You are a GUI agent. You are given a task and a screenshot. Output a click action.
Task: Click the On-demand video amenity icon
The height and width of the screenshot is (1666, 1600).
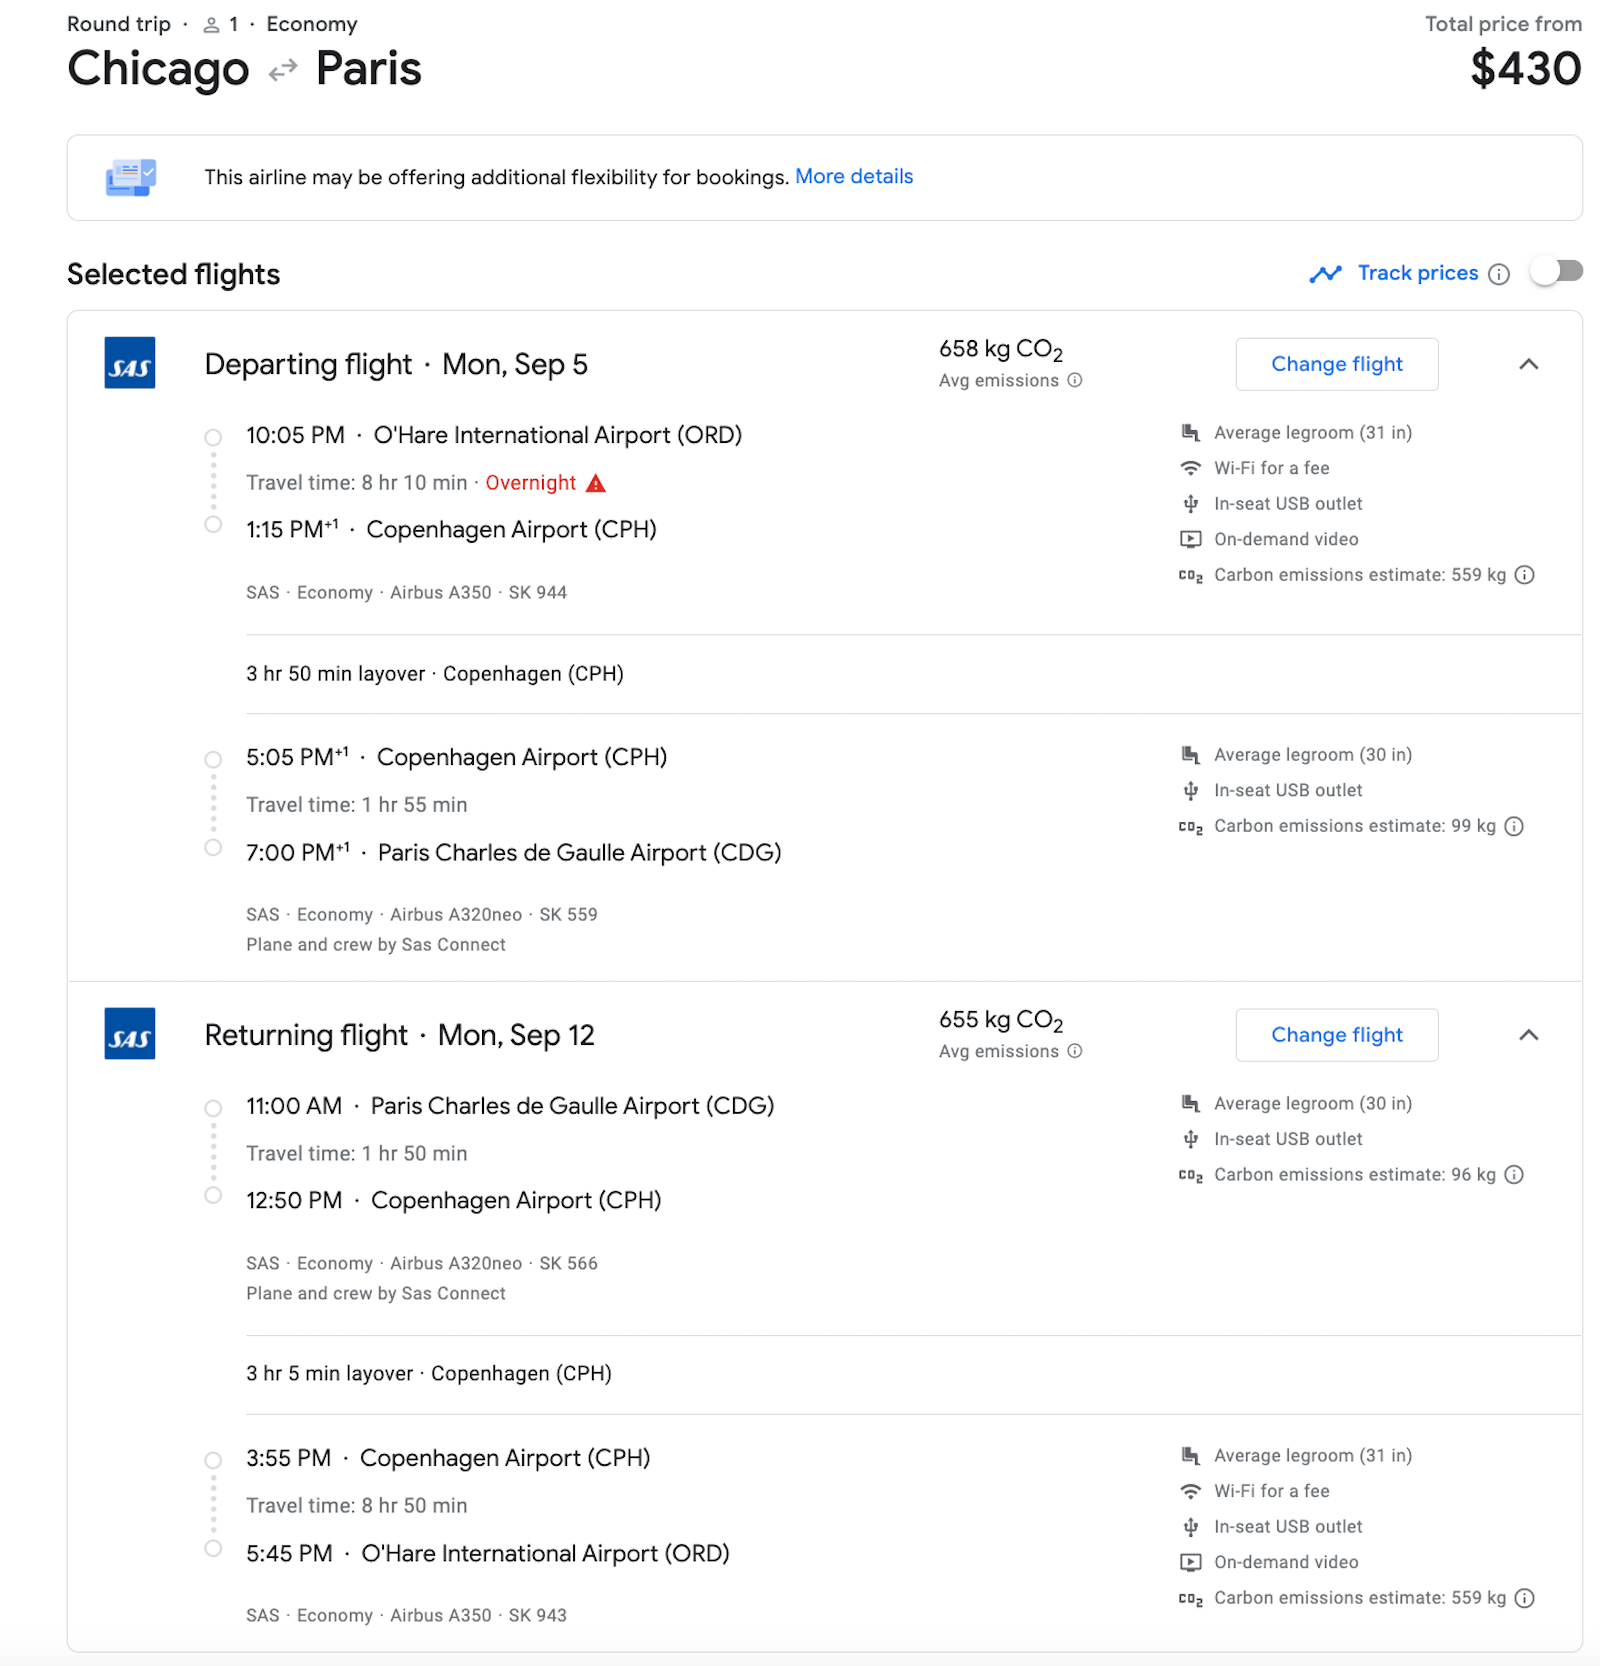1189,539
